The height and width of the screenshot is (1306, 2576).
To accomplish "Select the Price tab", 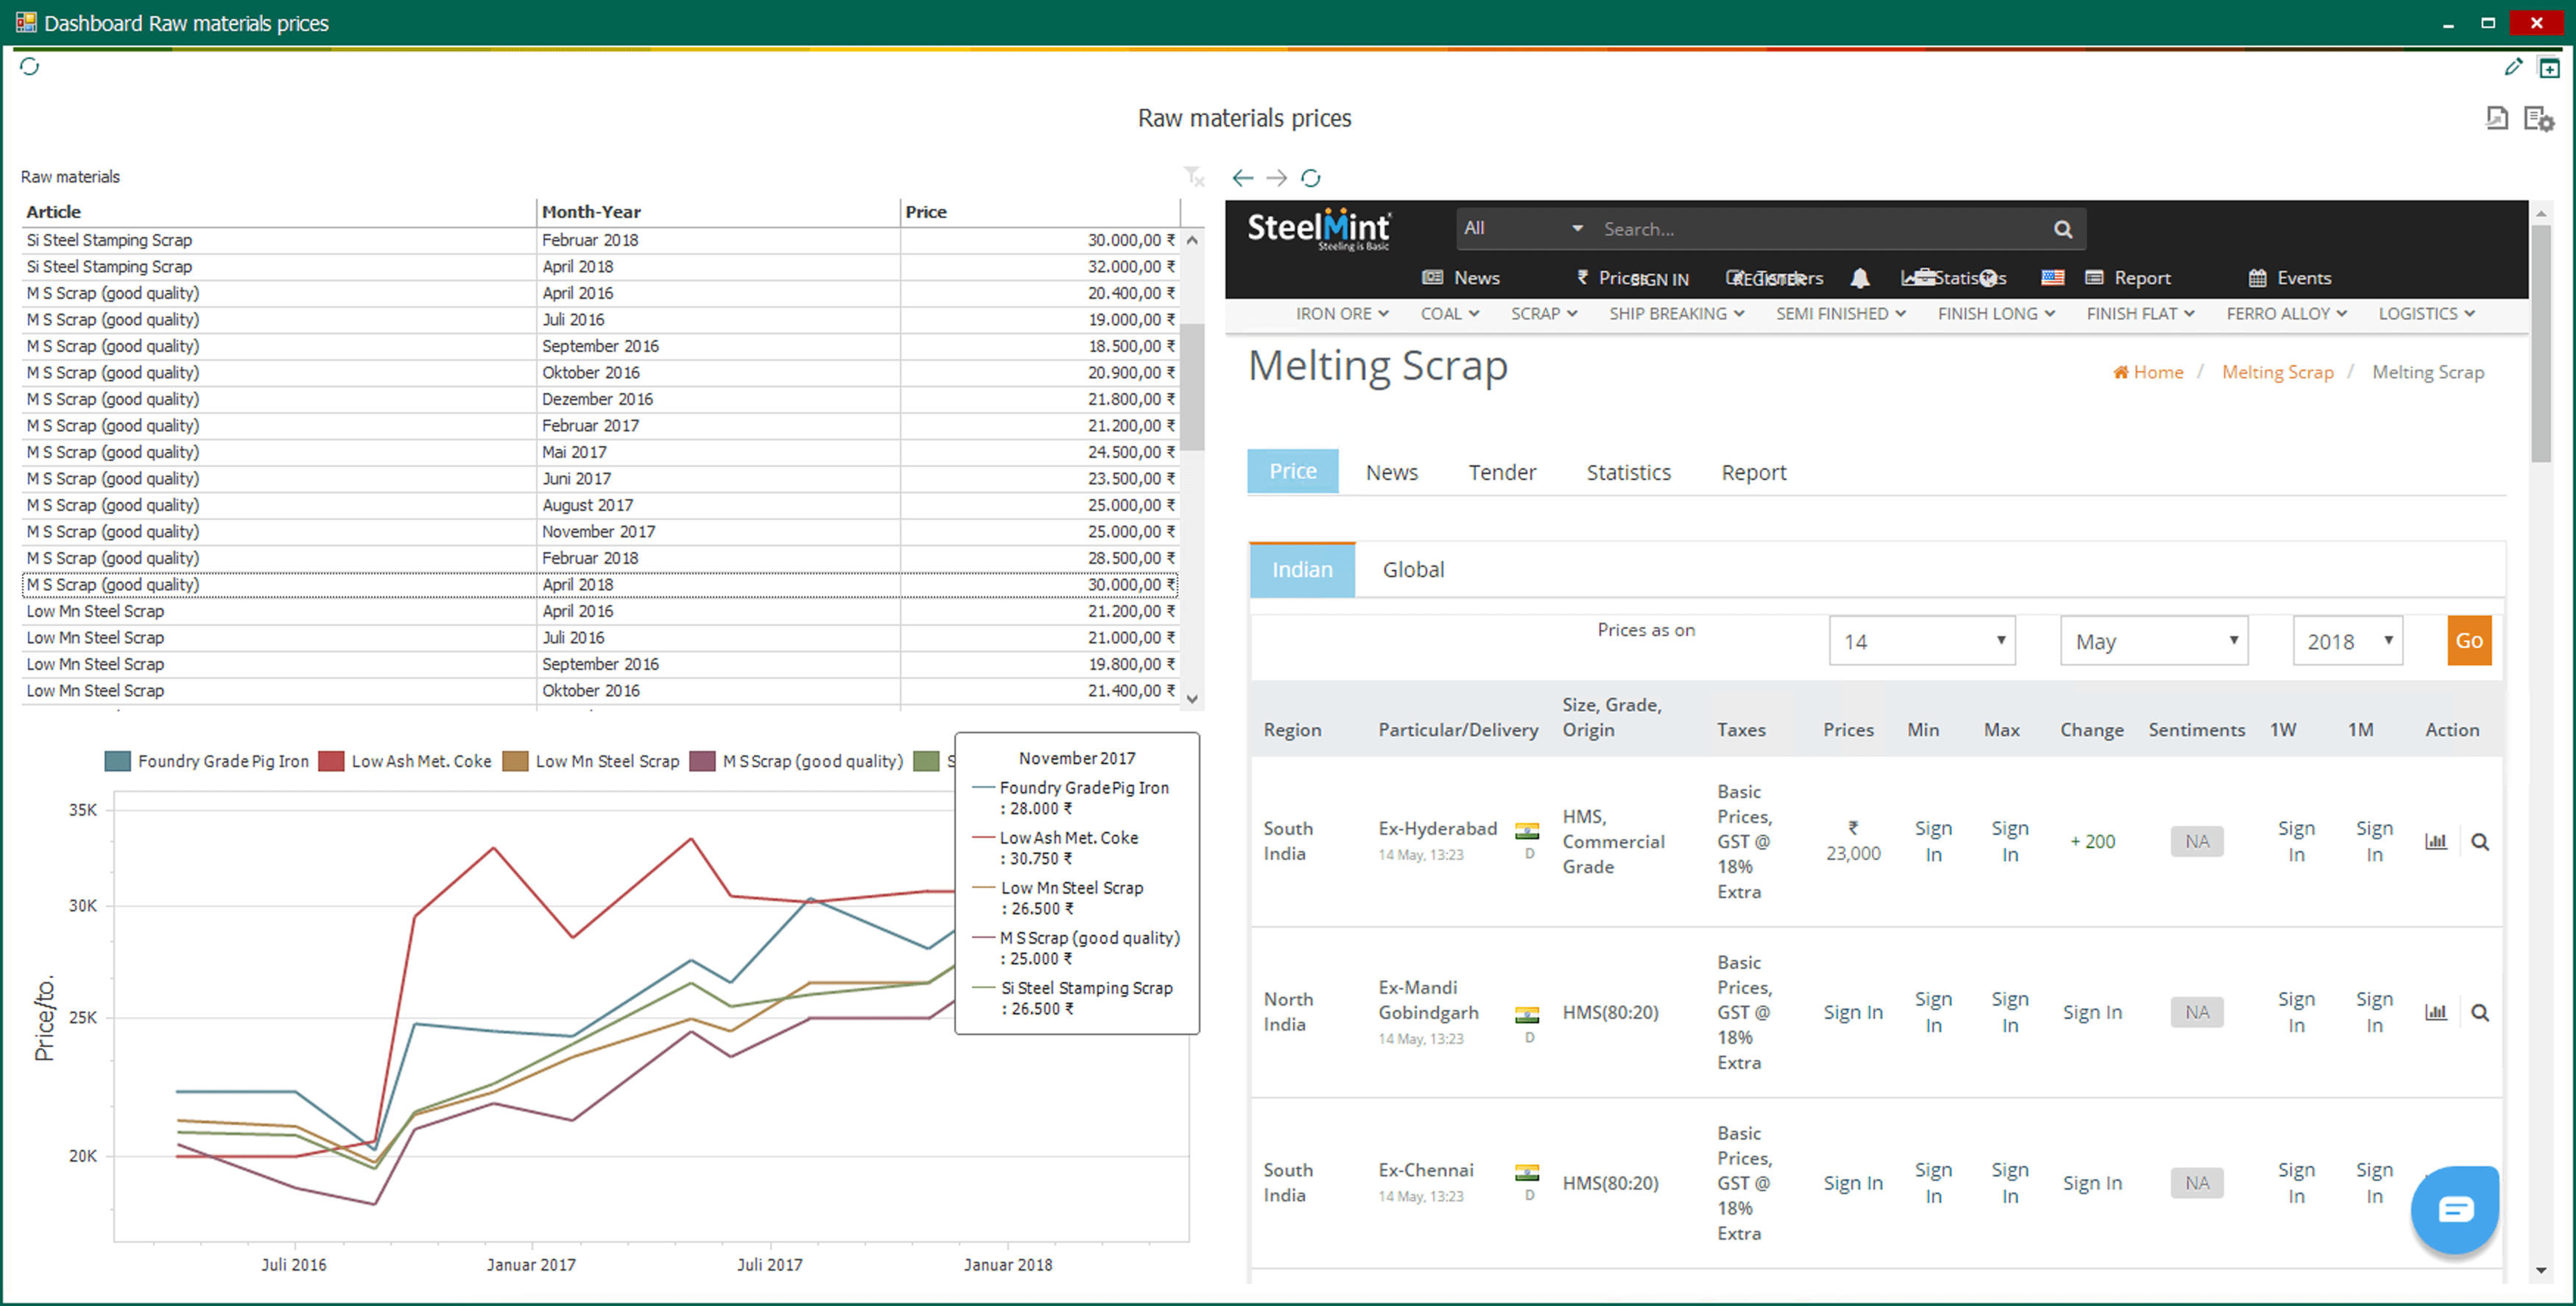I will click(x=1292, y=471).
